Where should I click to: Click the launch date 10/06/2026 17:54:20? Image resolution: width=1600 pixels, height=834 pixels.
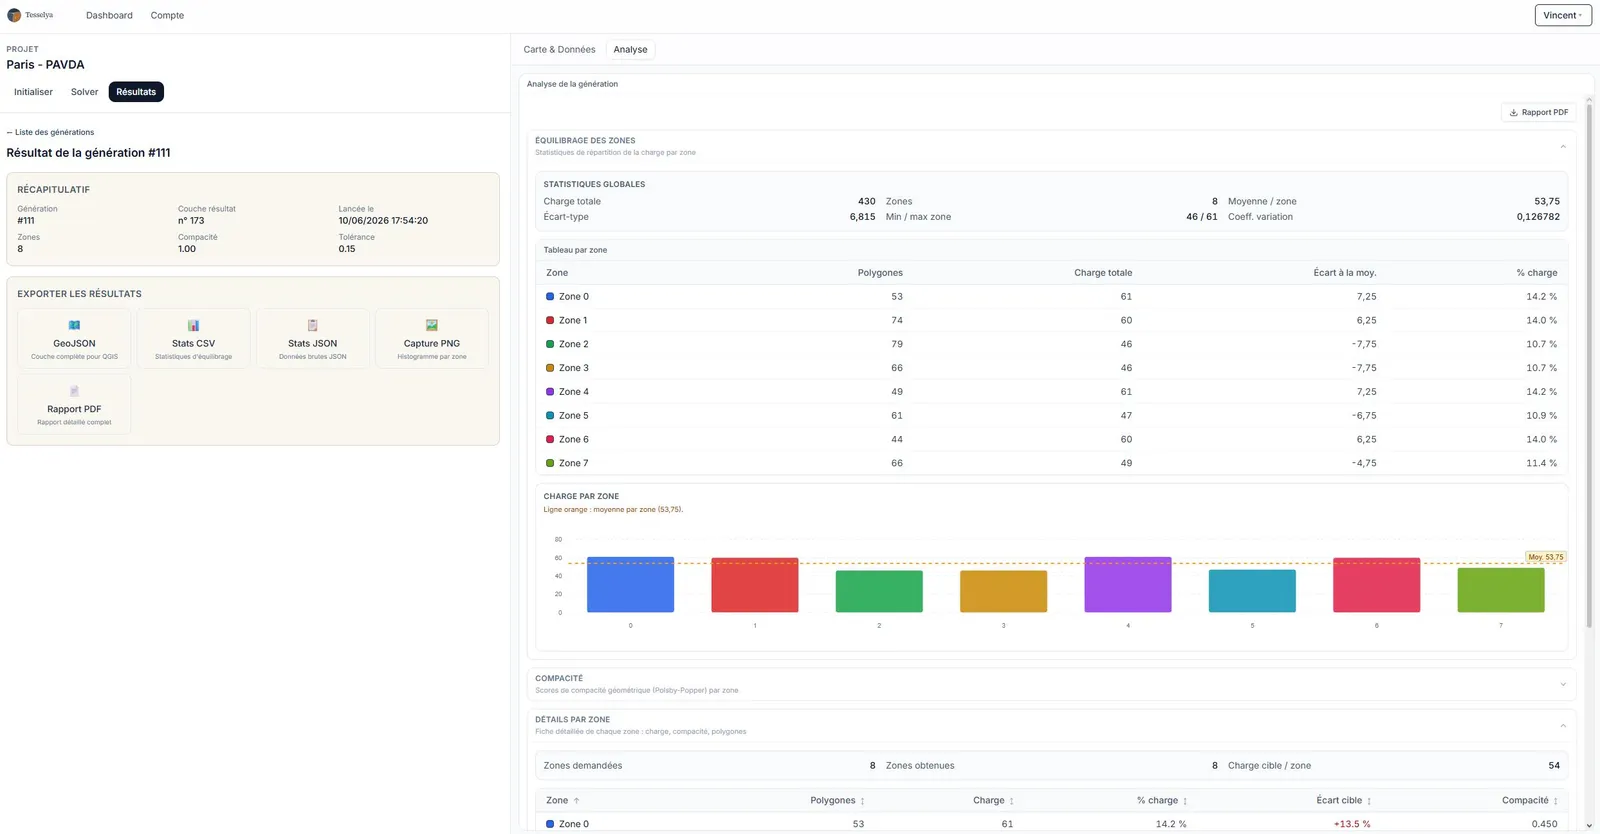click(383, 221)
